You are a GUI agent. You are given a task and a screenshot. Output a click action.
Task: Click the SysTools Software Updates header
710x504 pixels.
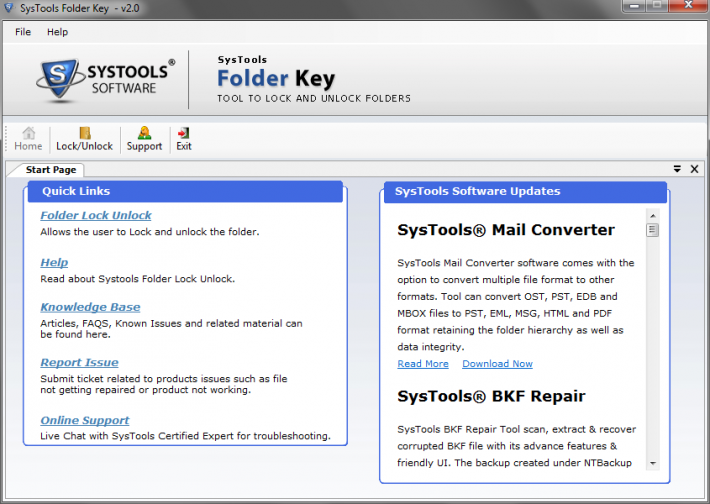[x=525, y=191]
